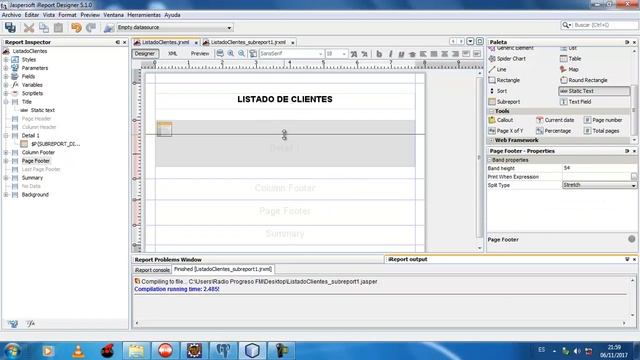Switch to XML view
Viewport: 640px width, 360px height.
(173, 53)
